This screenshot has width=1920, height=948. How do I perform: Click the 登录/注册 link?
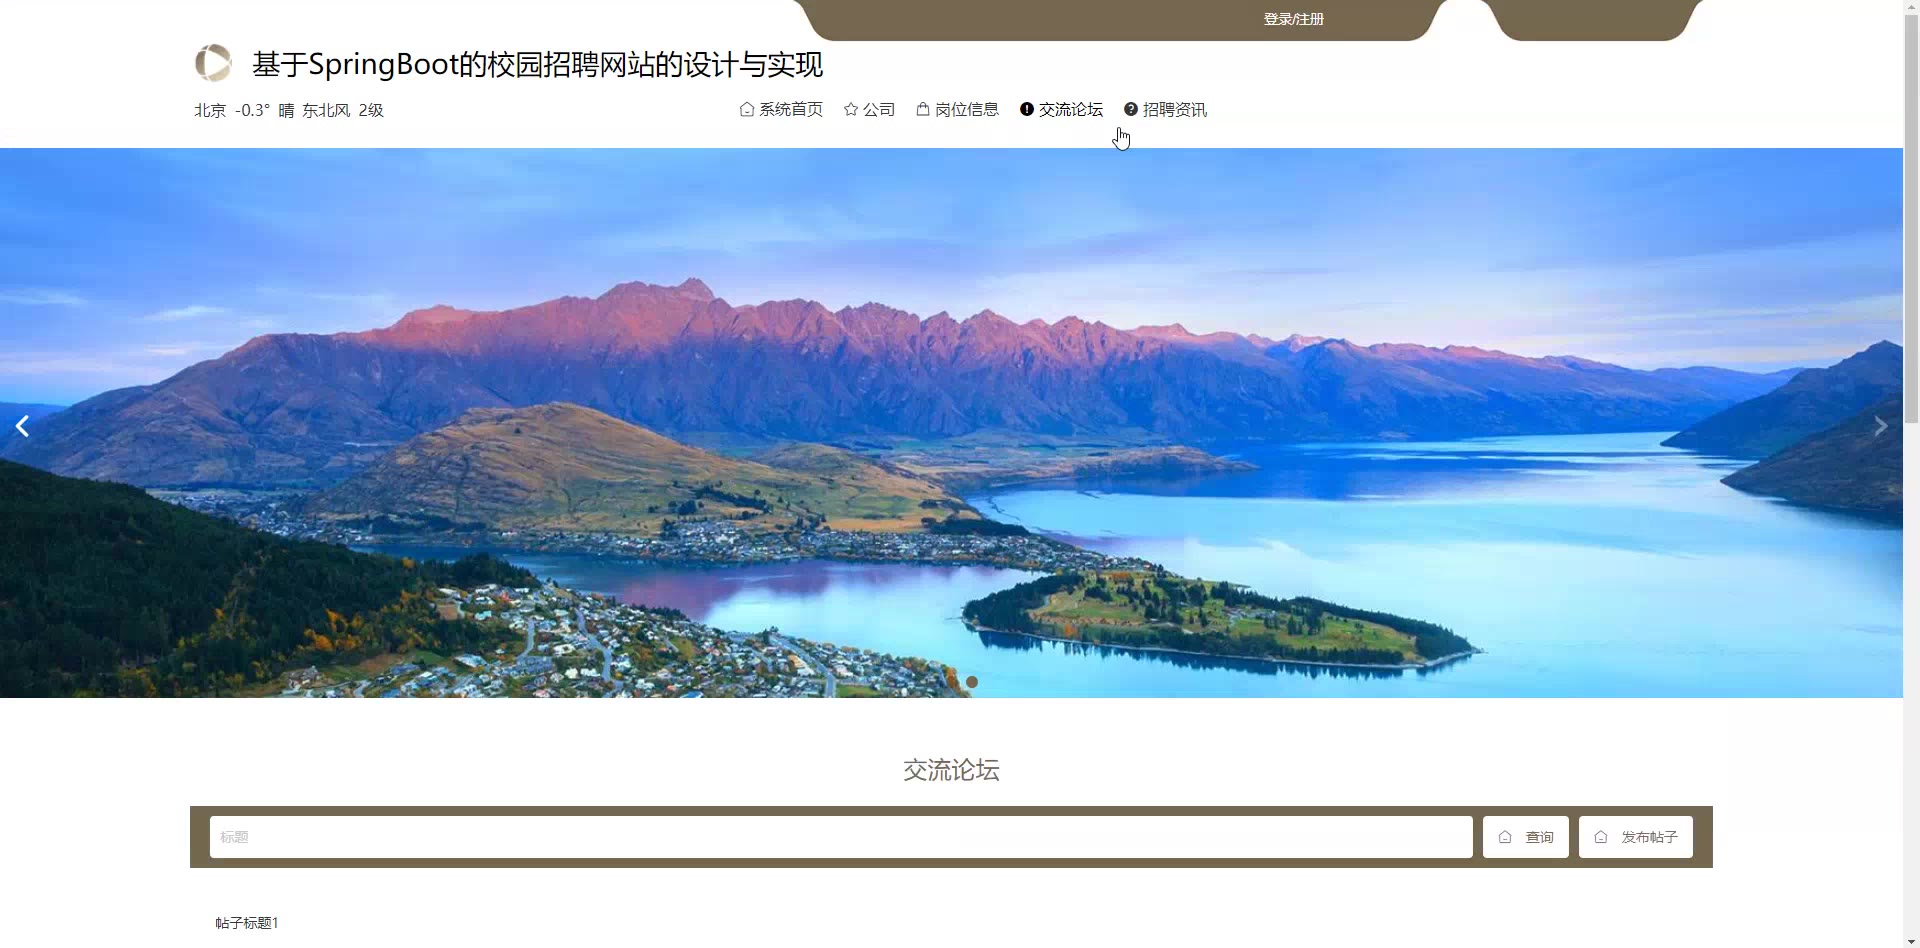[1293, 19]
